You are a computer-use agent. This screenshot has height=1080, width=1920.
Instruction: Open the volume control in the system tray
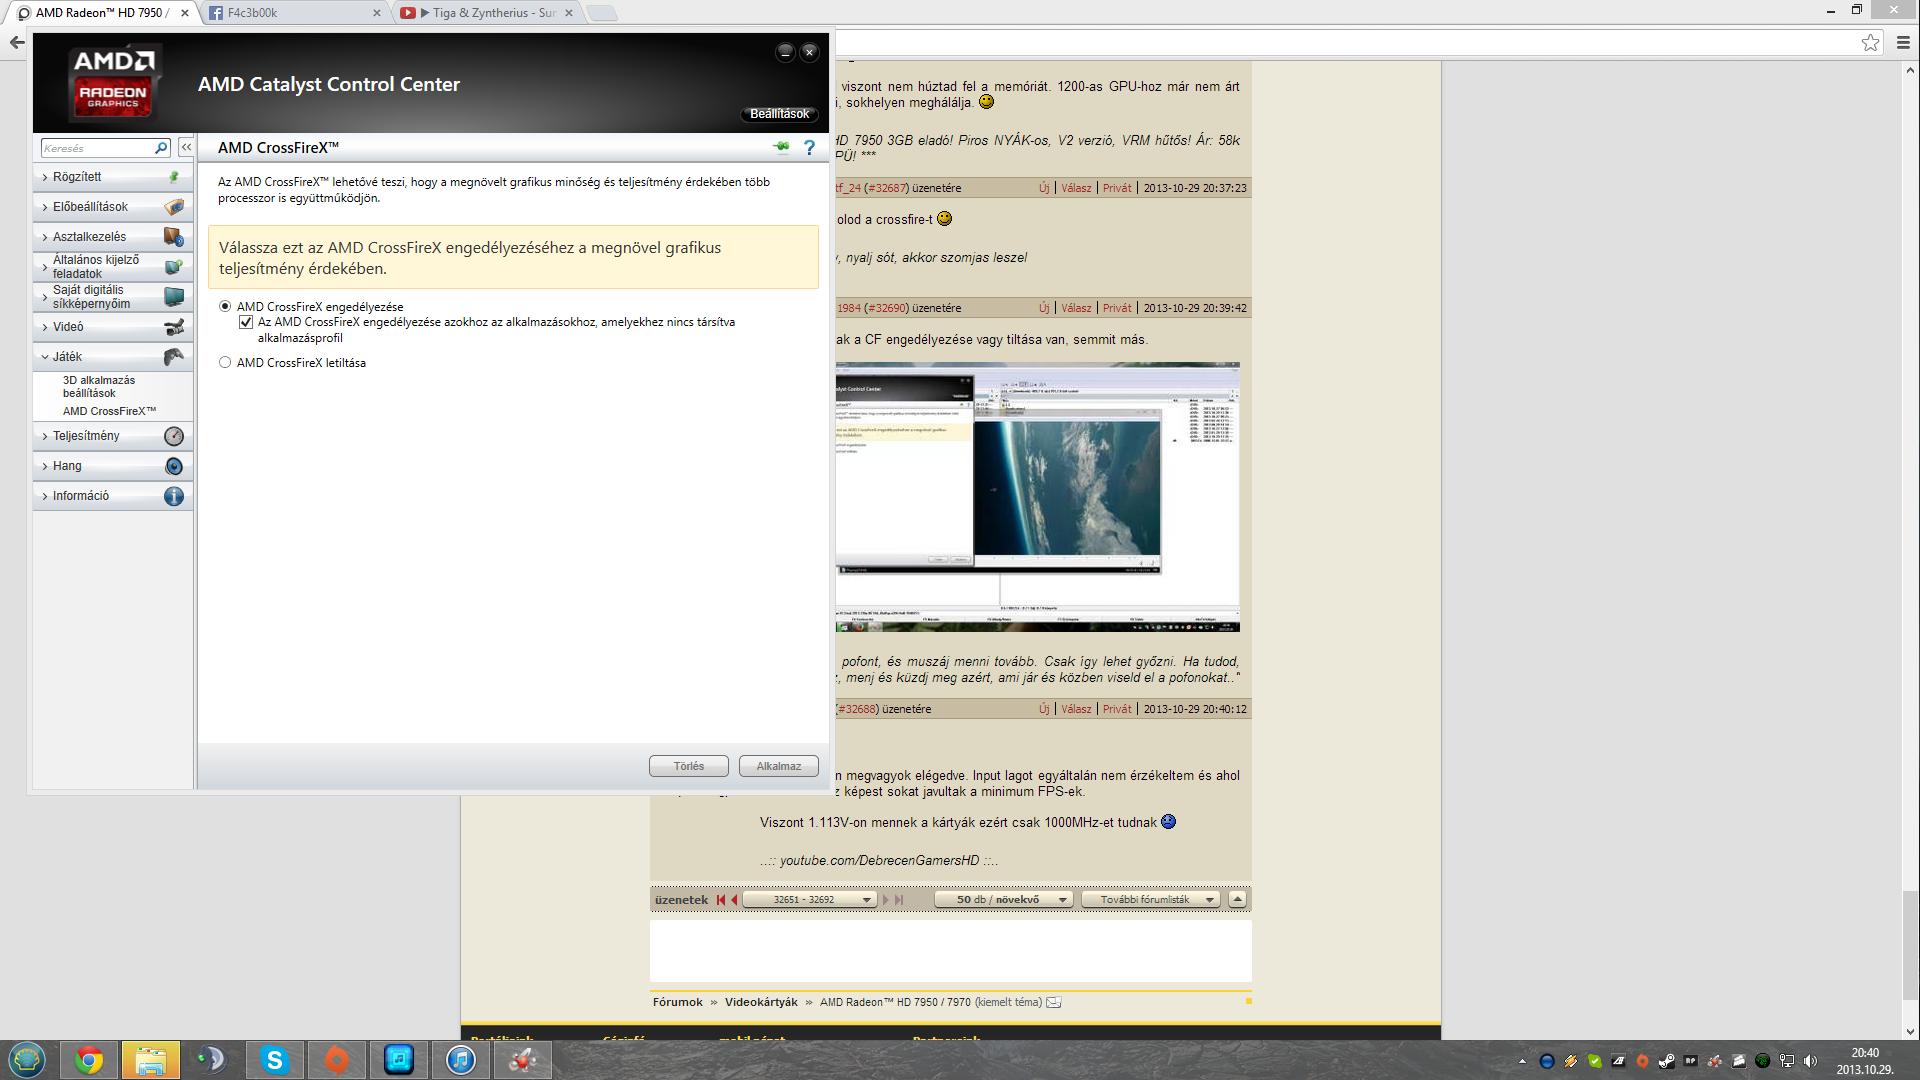point(1810,1061)
